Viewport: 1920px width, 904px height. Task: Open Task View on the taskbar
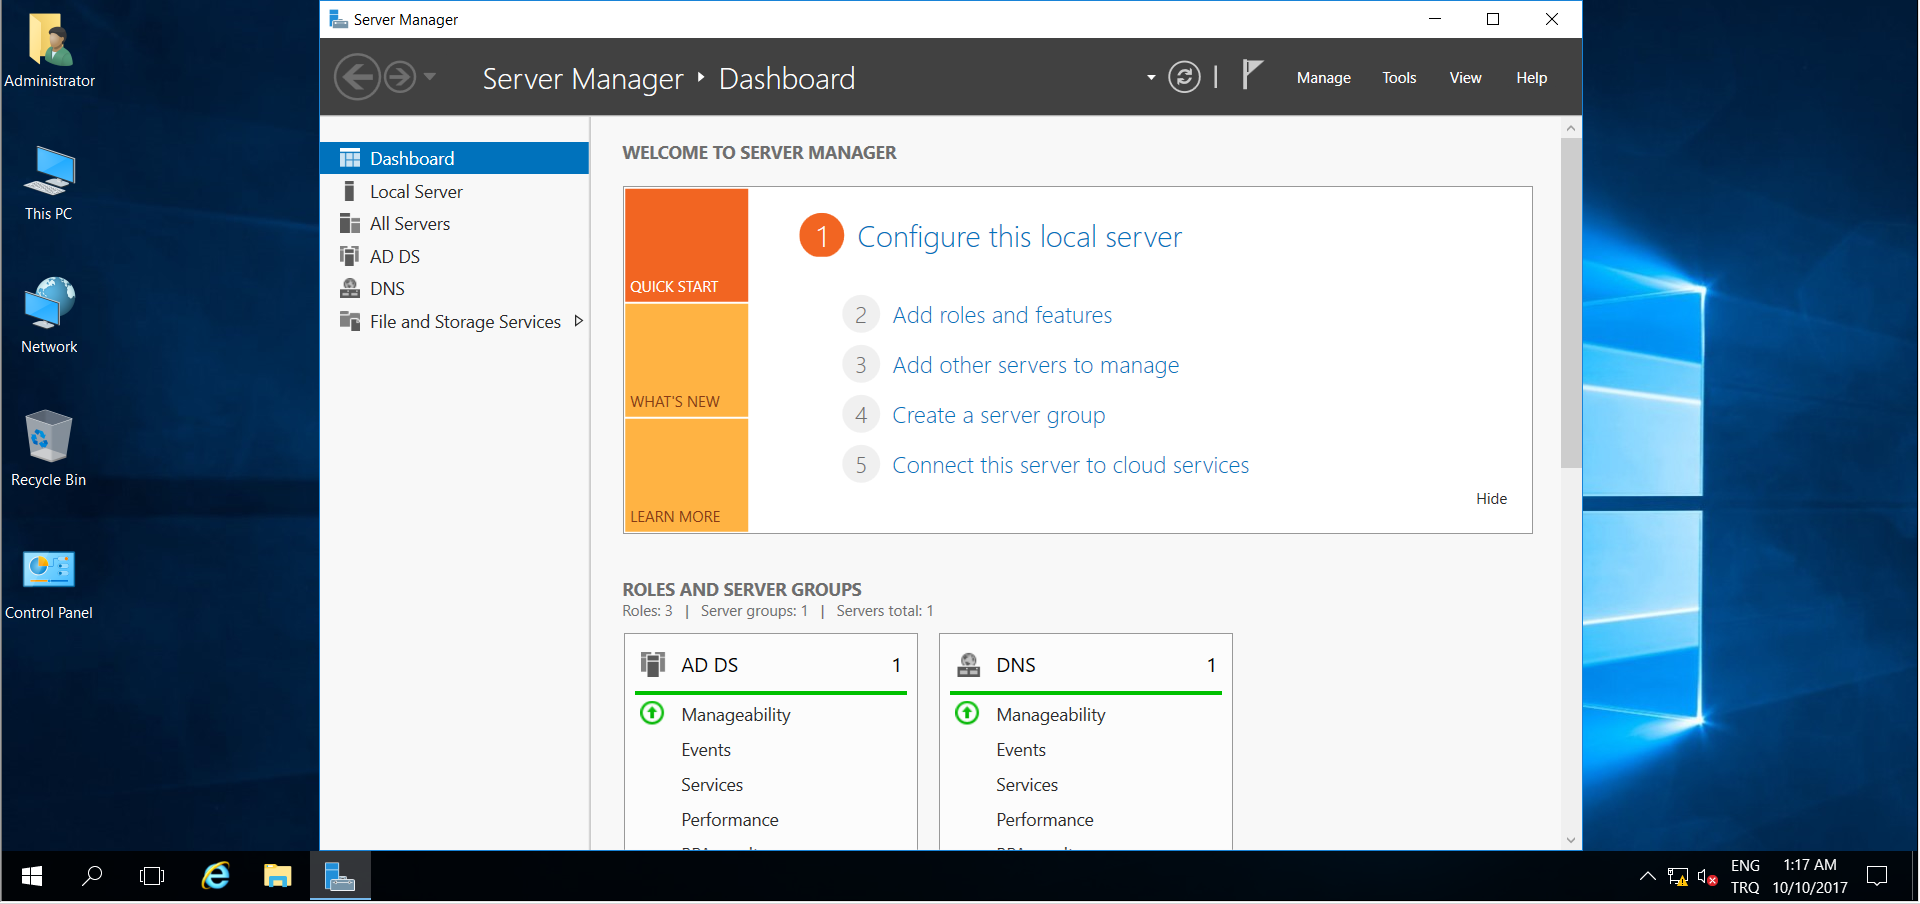click(x=152, y=876)
